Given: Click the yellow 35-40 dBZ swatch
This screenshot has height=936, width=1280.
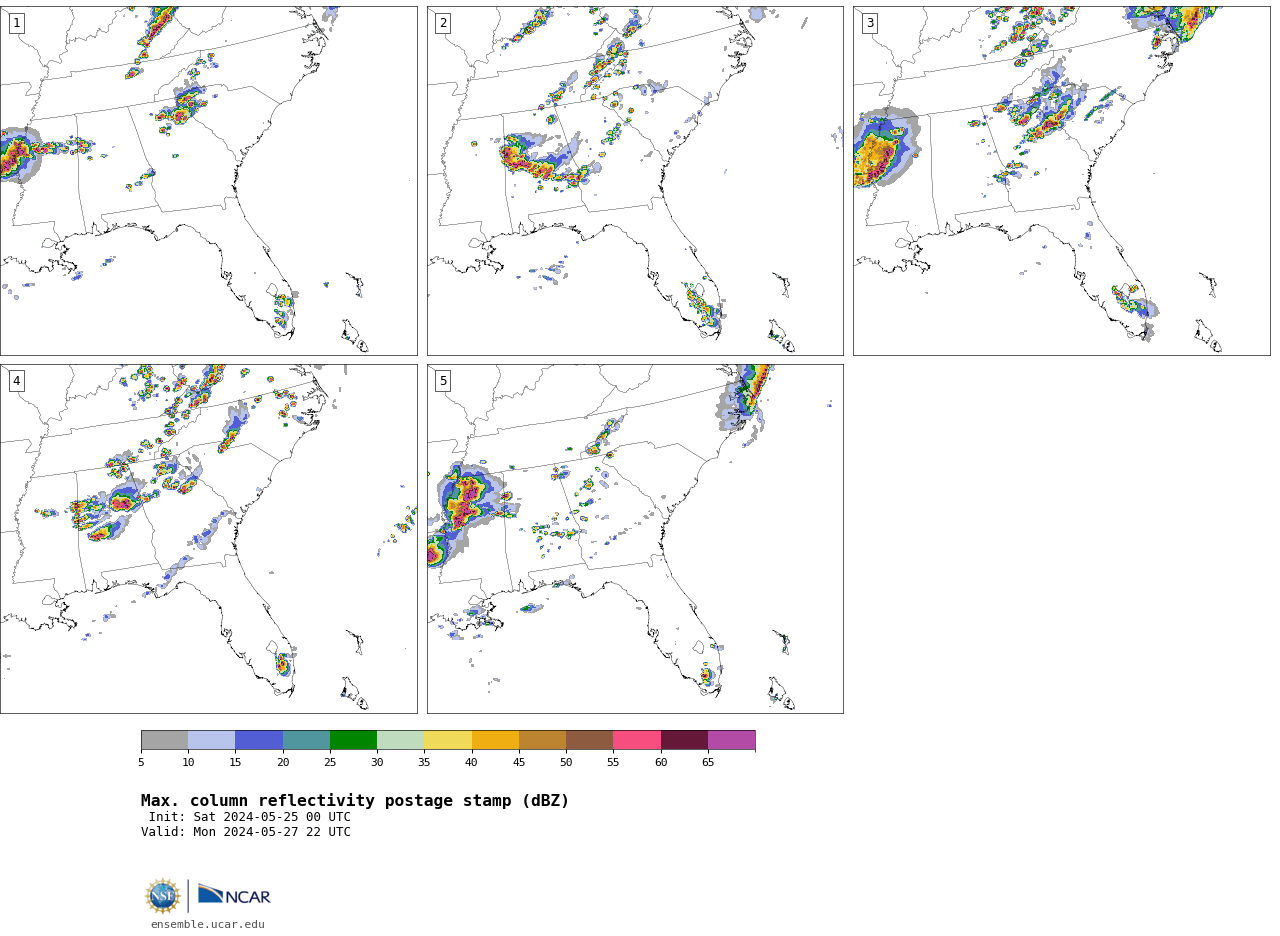Looking at the screenshot, I should [448, 740].
